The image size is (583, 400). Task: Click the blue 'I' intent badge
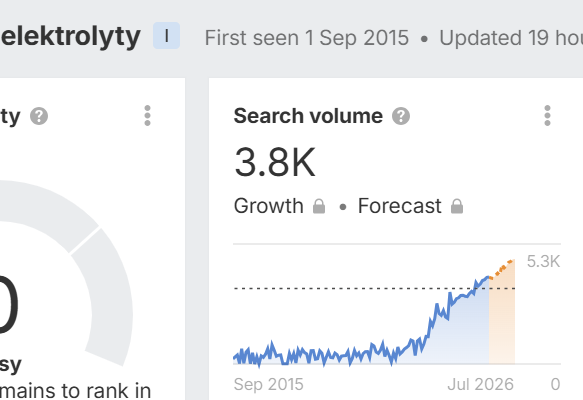click(167, 36)
